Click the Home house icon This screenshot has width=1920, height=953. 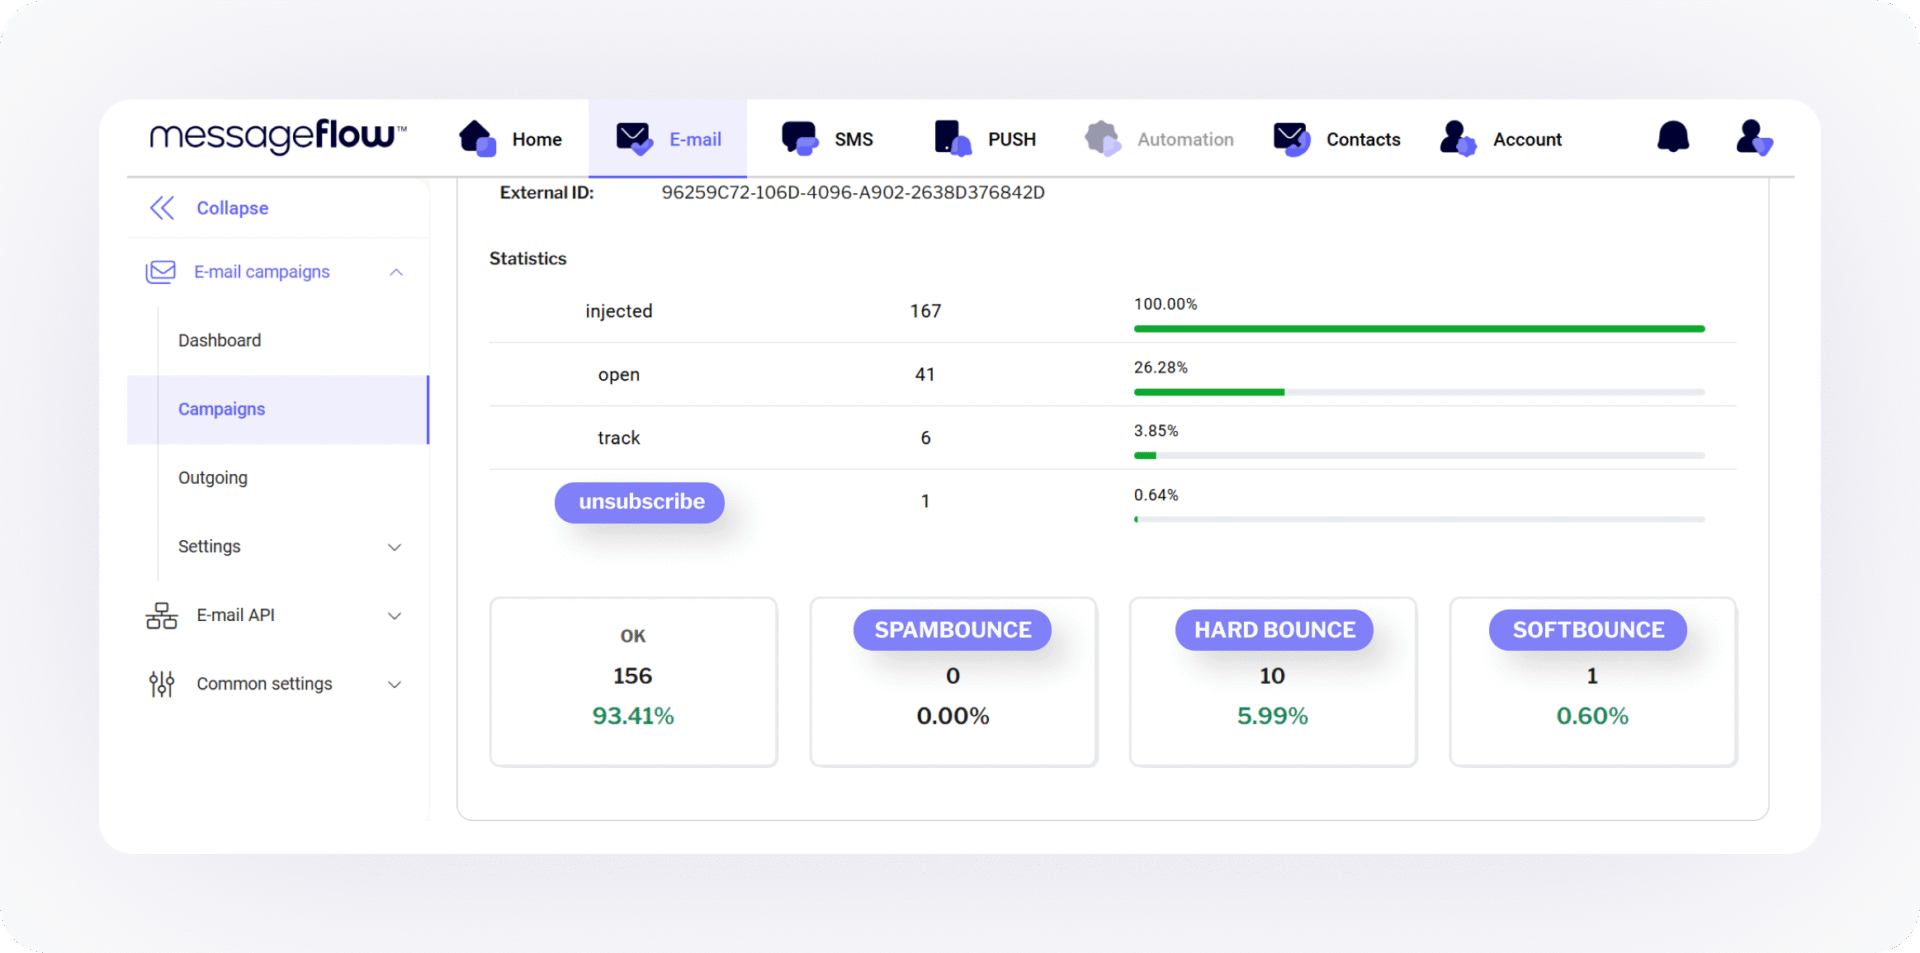pyautogui.click(x=477, y=138)
